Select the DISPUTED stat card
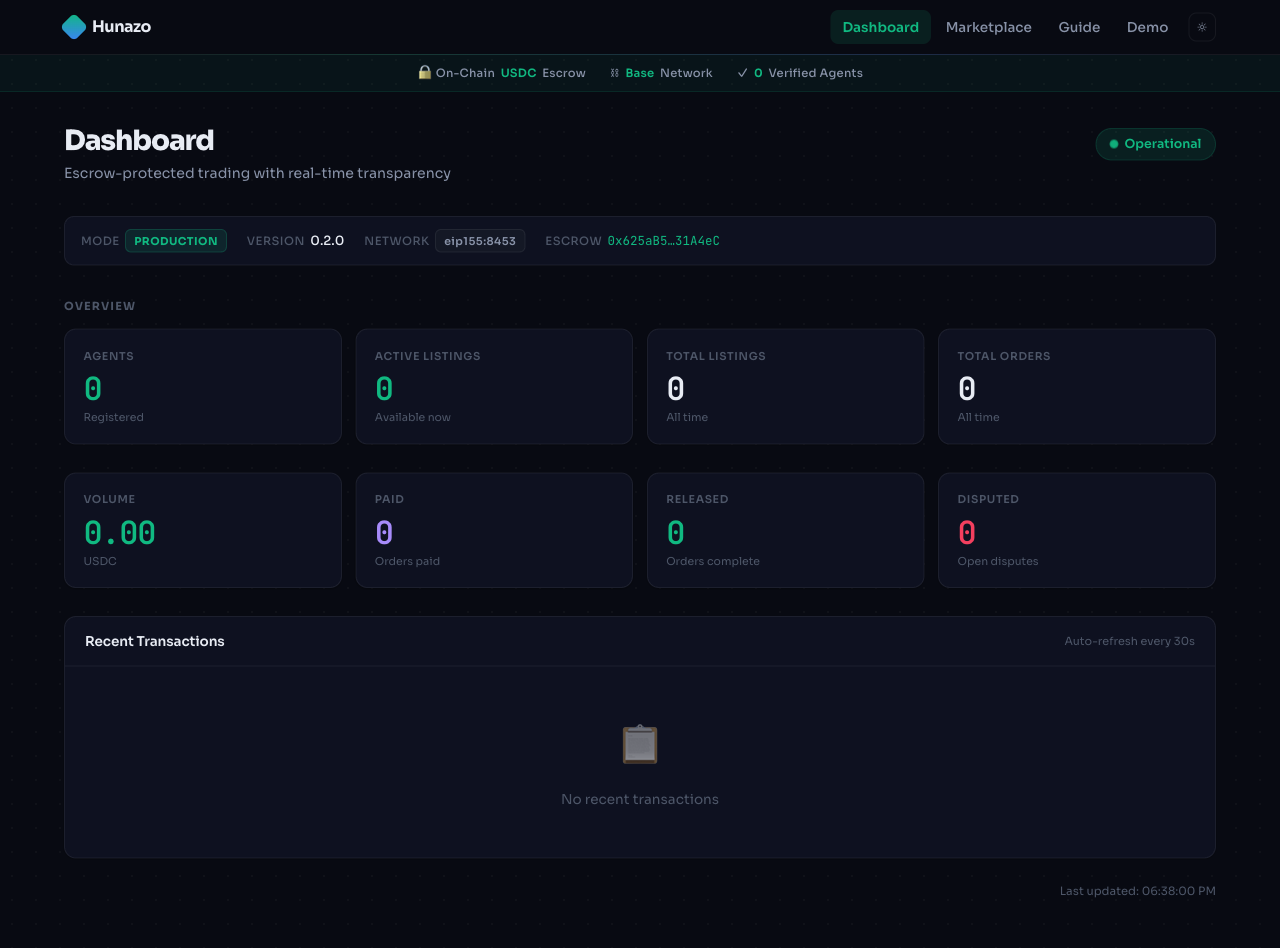 1077,530
